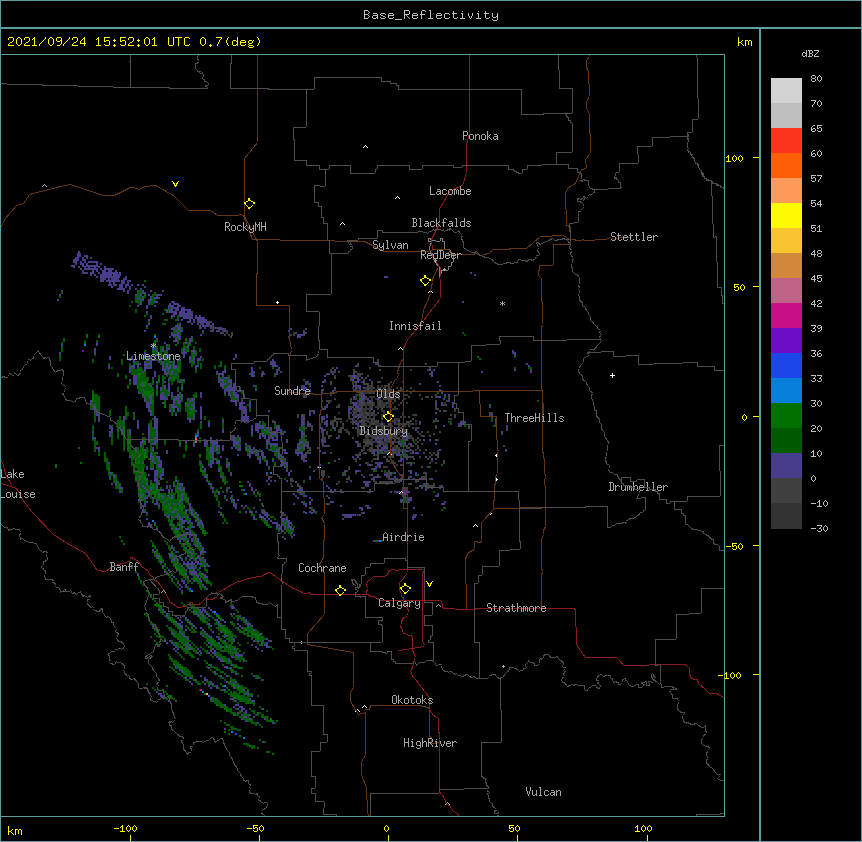
Task: Pick the light gray 80-70 dBZ legend swatch
Action: click(x=786, y=91)
